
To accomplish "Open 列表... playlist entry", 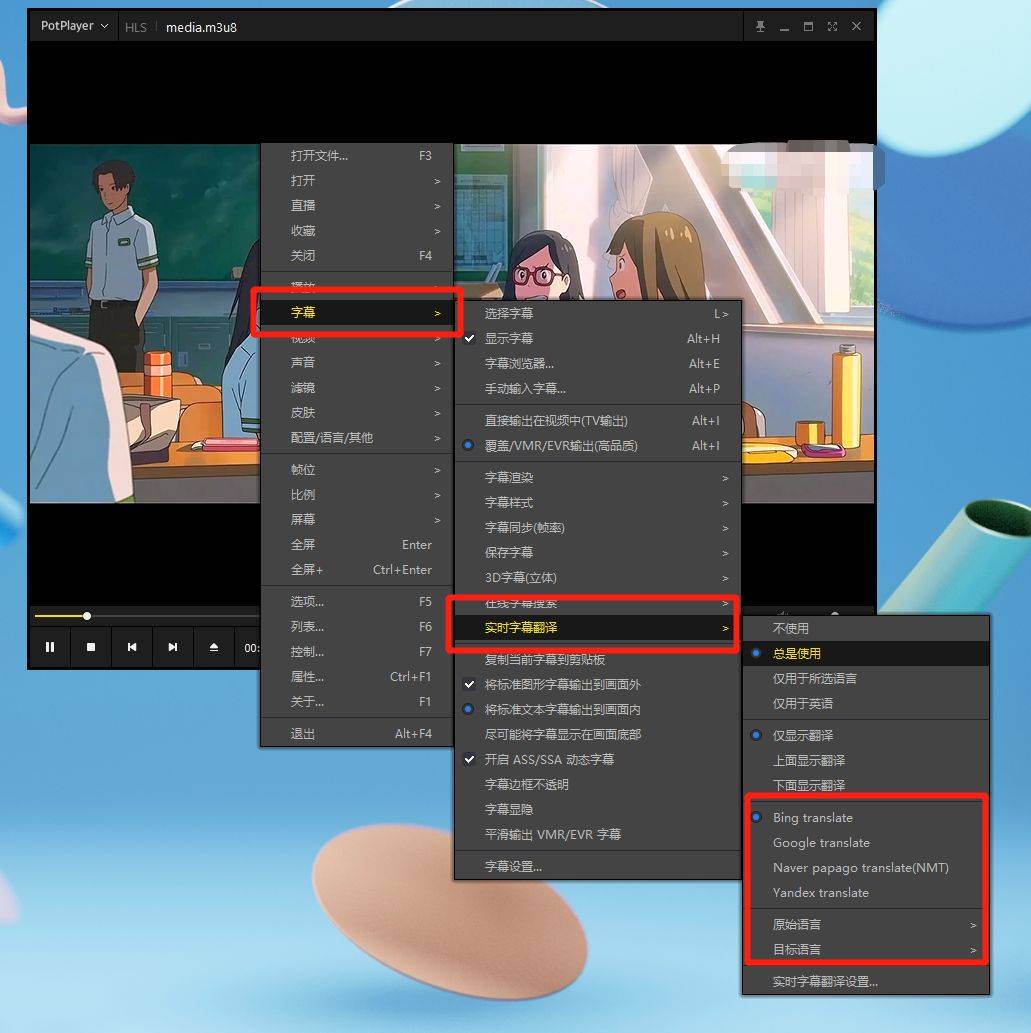I will (357, 627).
